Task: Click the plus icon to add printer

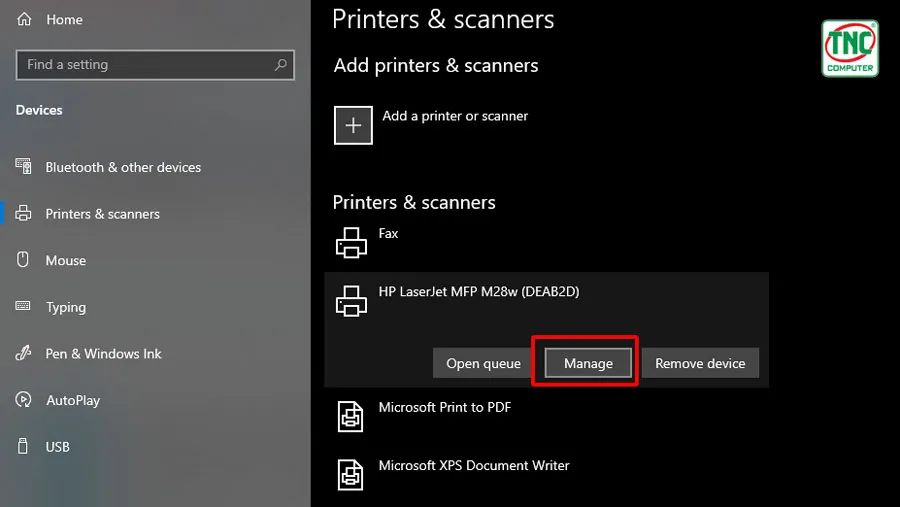Action: 353,125
